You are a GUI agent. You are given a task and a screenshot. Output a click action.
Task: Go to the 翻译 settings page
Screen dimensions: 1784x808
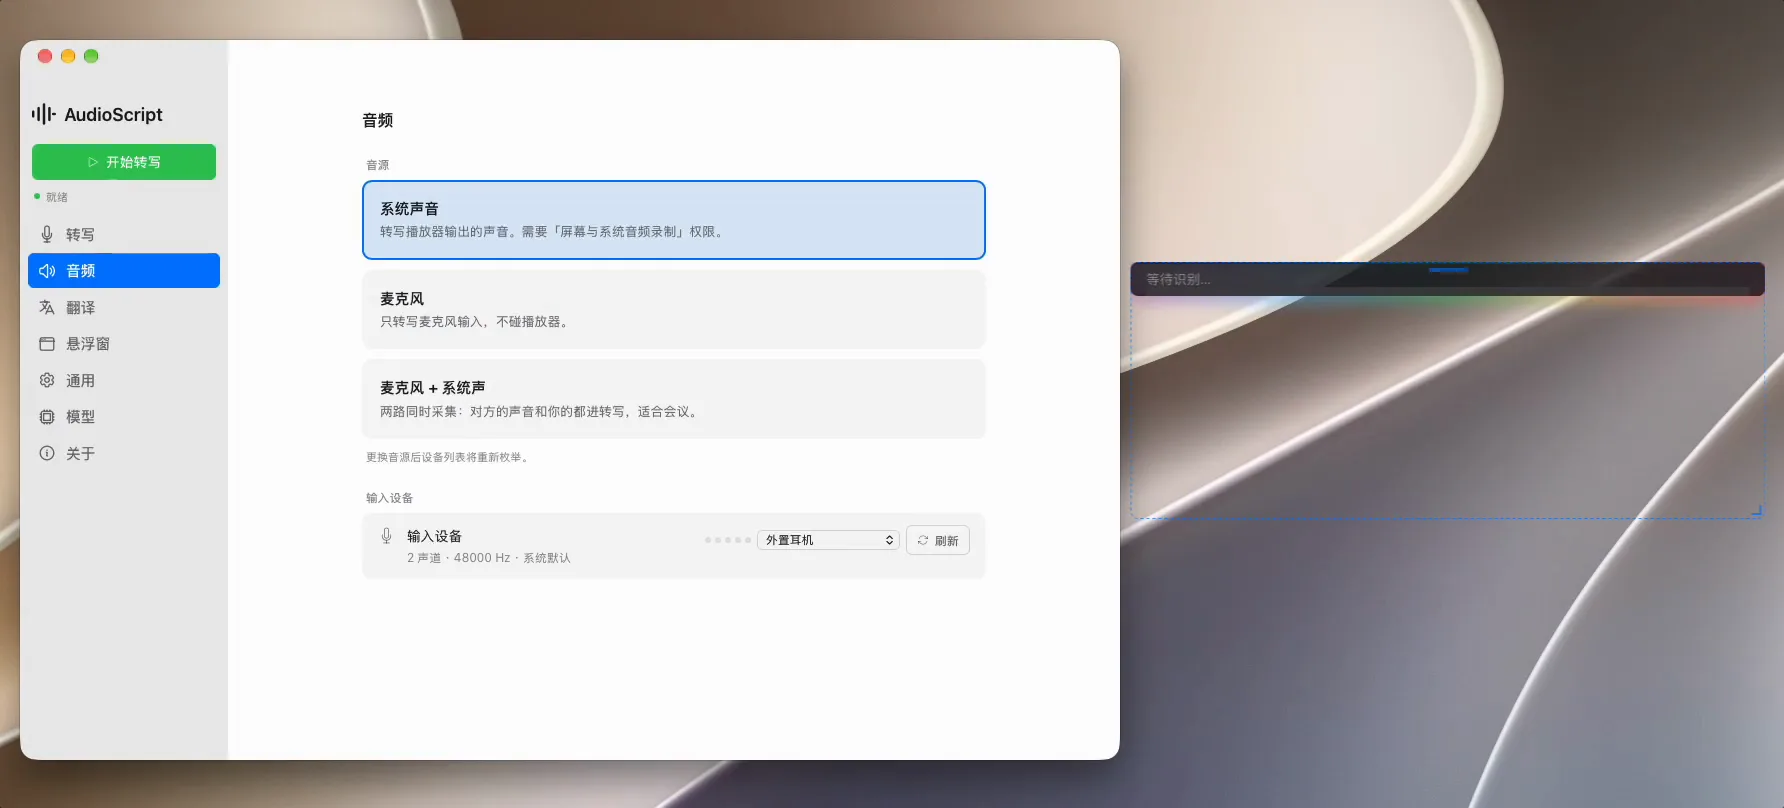pyautogui.click(x=124, y=307)
